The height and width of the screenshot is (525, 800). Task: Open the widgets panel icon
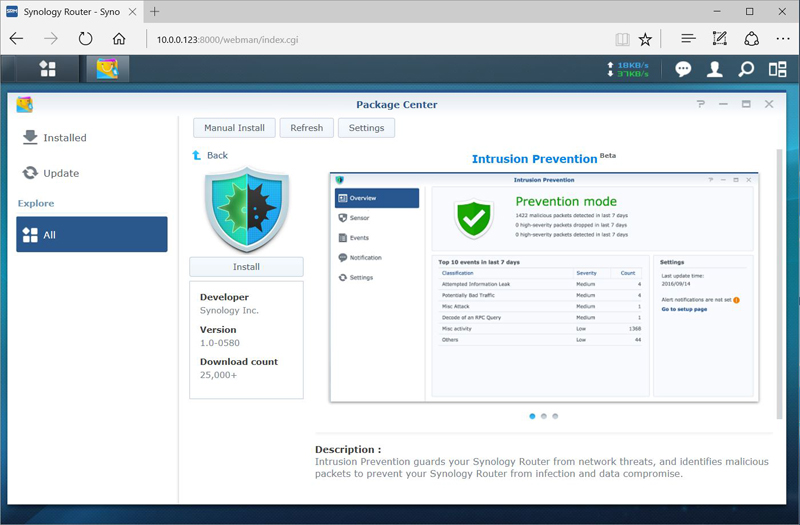click(x=777, y=69)
